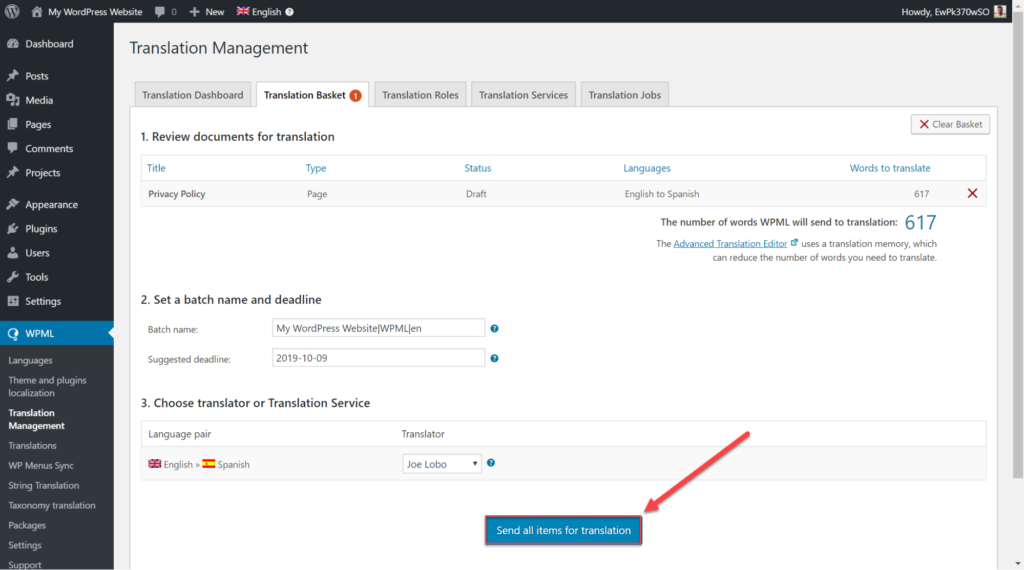The height and width of the screenshot is (570, 1024).
Task: Open Taxonomy translation submenu item
Action: tap(52, 505)
